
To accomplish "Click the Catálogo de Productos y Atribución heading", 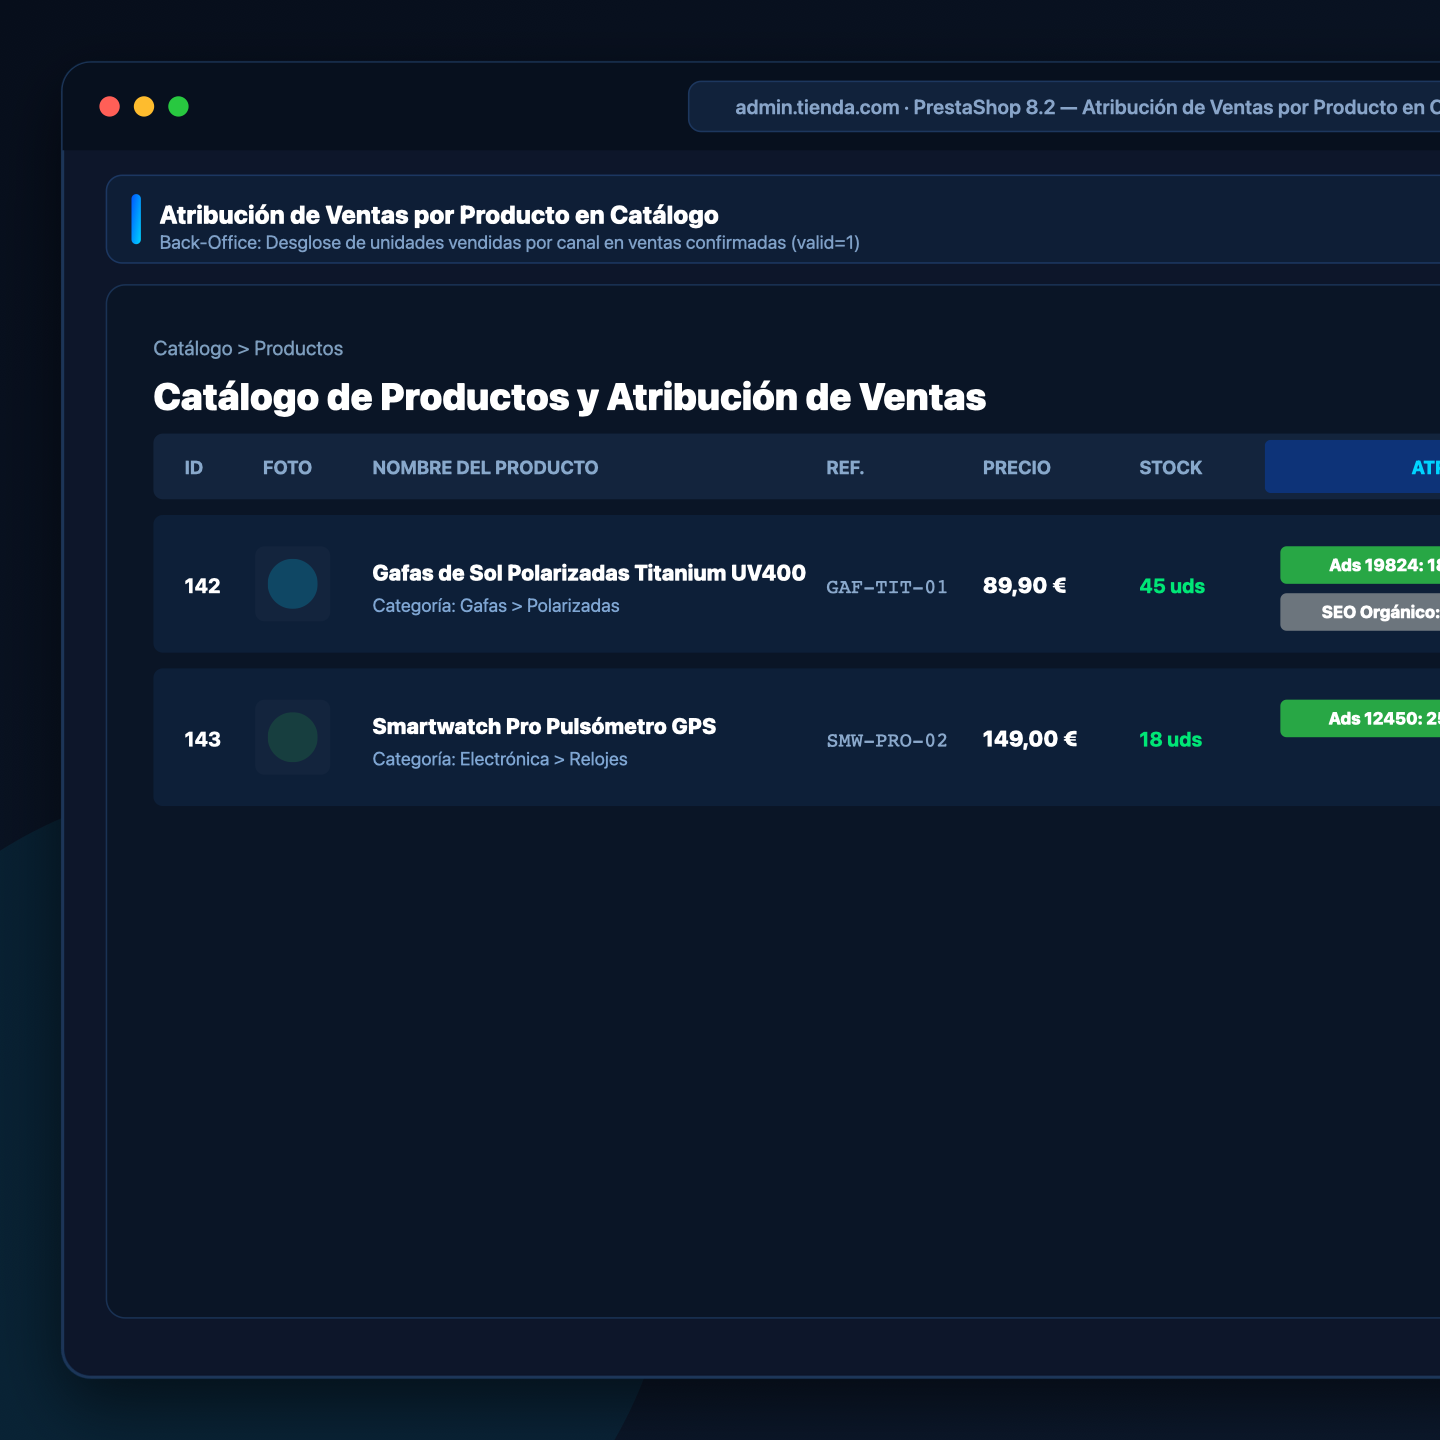I will [570, 397].
